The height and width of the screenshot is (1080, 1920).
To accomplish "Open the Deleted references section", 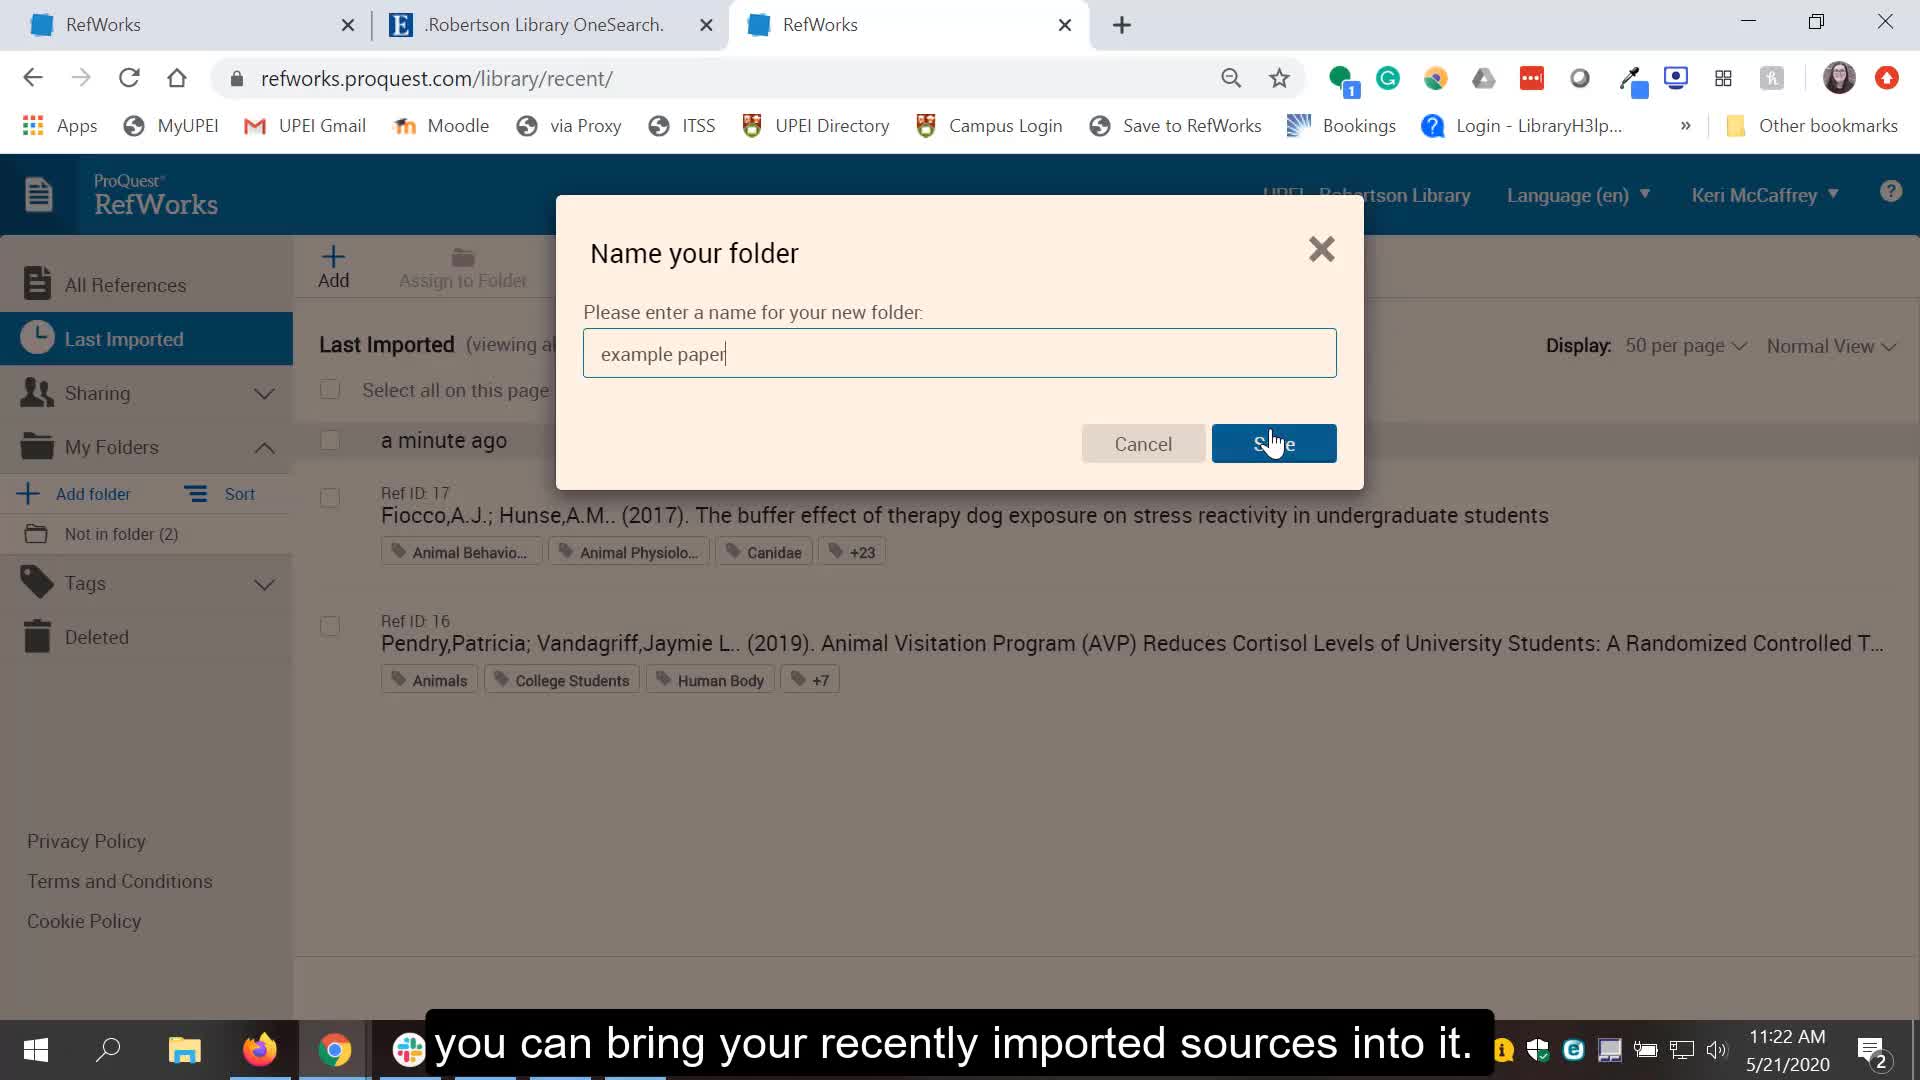I will tap(96, 636).
